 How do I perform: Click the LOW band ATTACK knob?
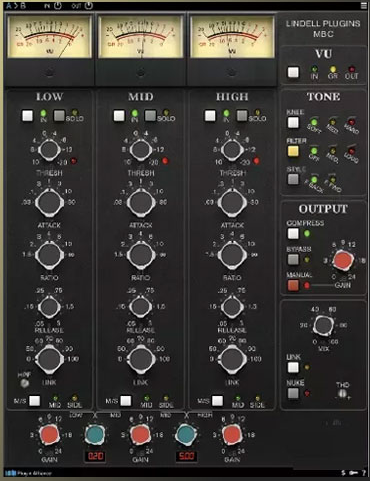pos(49,202)
